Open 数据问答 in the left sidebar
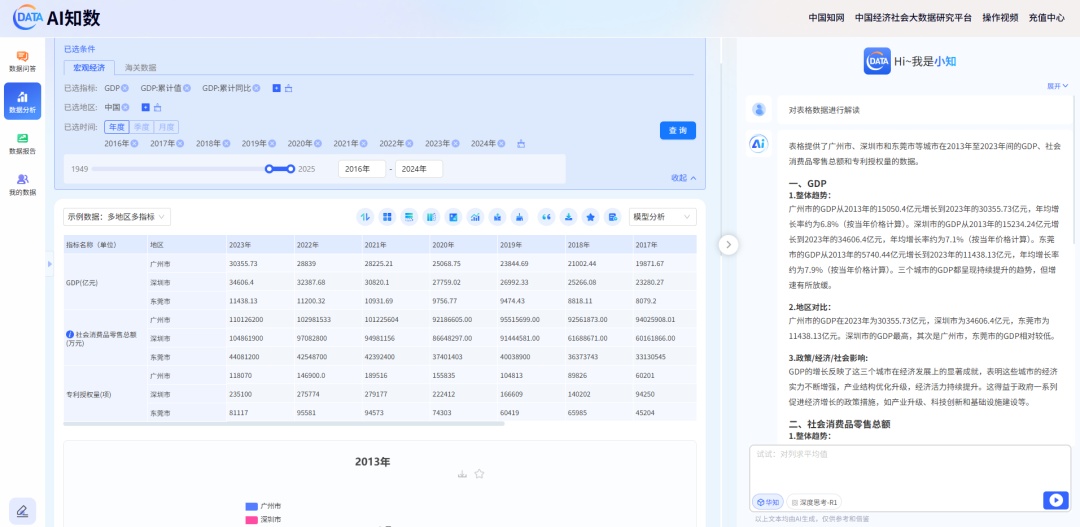 point(22,61)
